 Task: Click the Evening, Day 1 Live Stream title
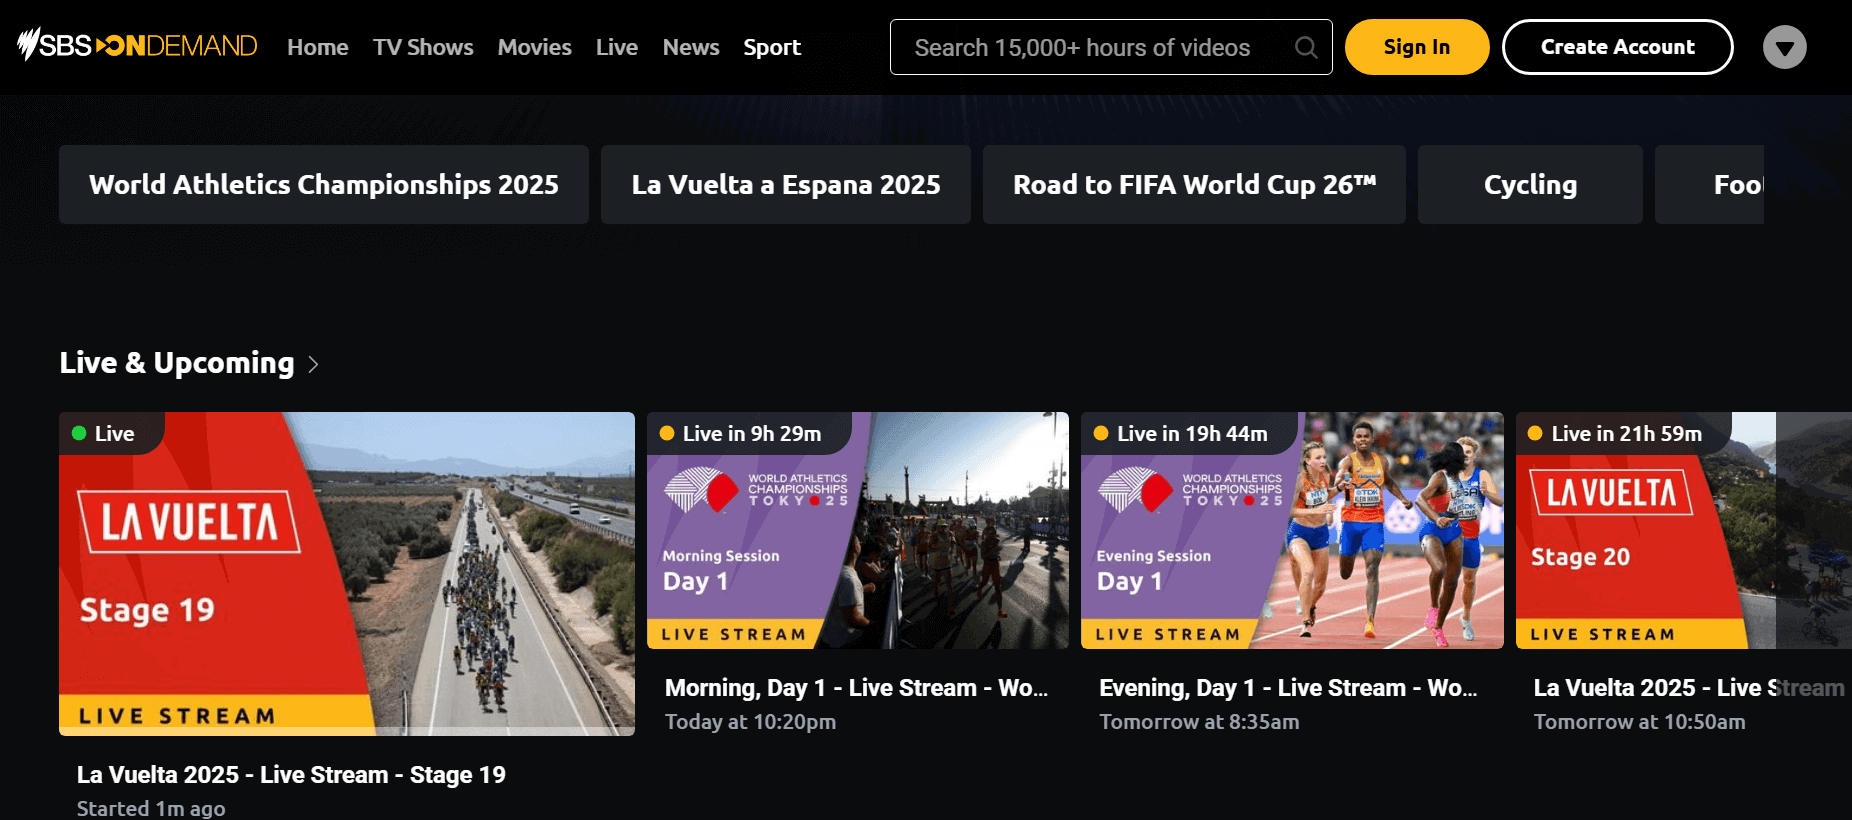pyautogui.click(x=1287, y=688)
